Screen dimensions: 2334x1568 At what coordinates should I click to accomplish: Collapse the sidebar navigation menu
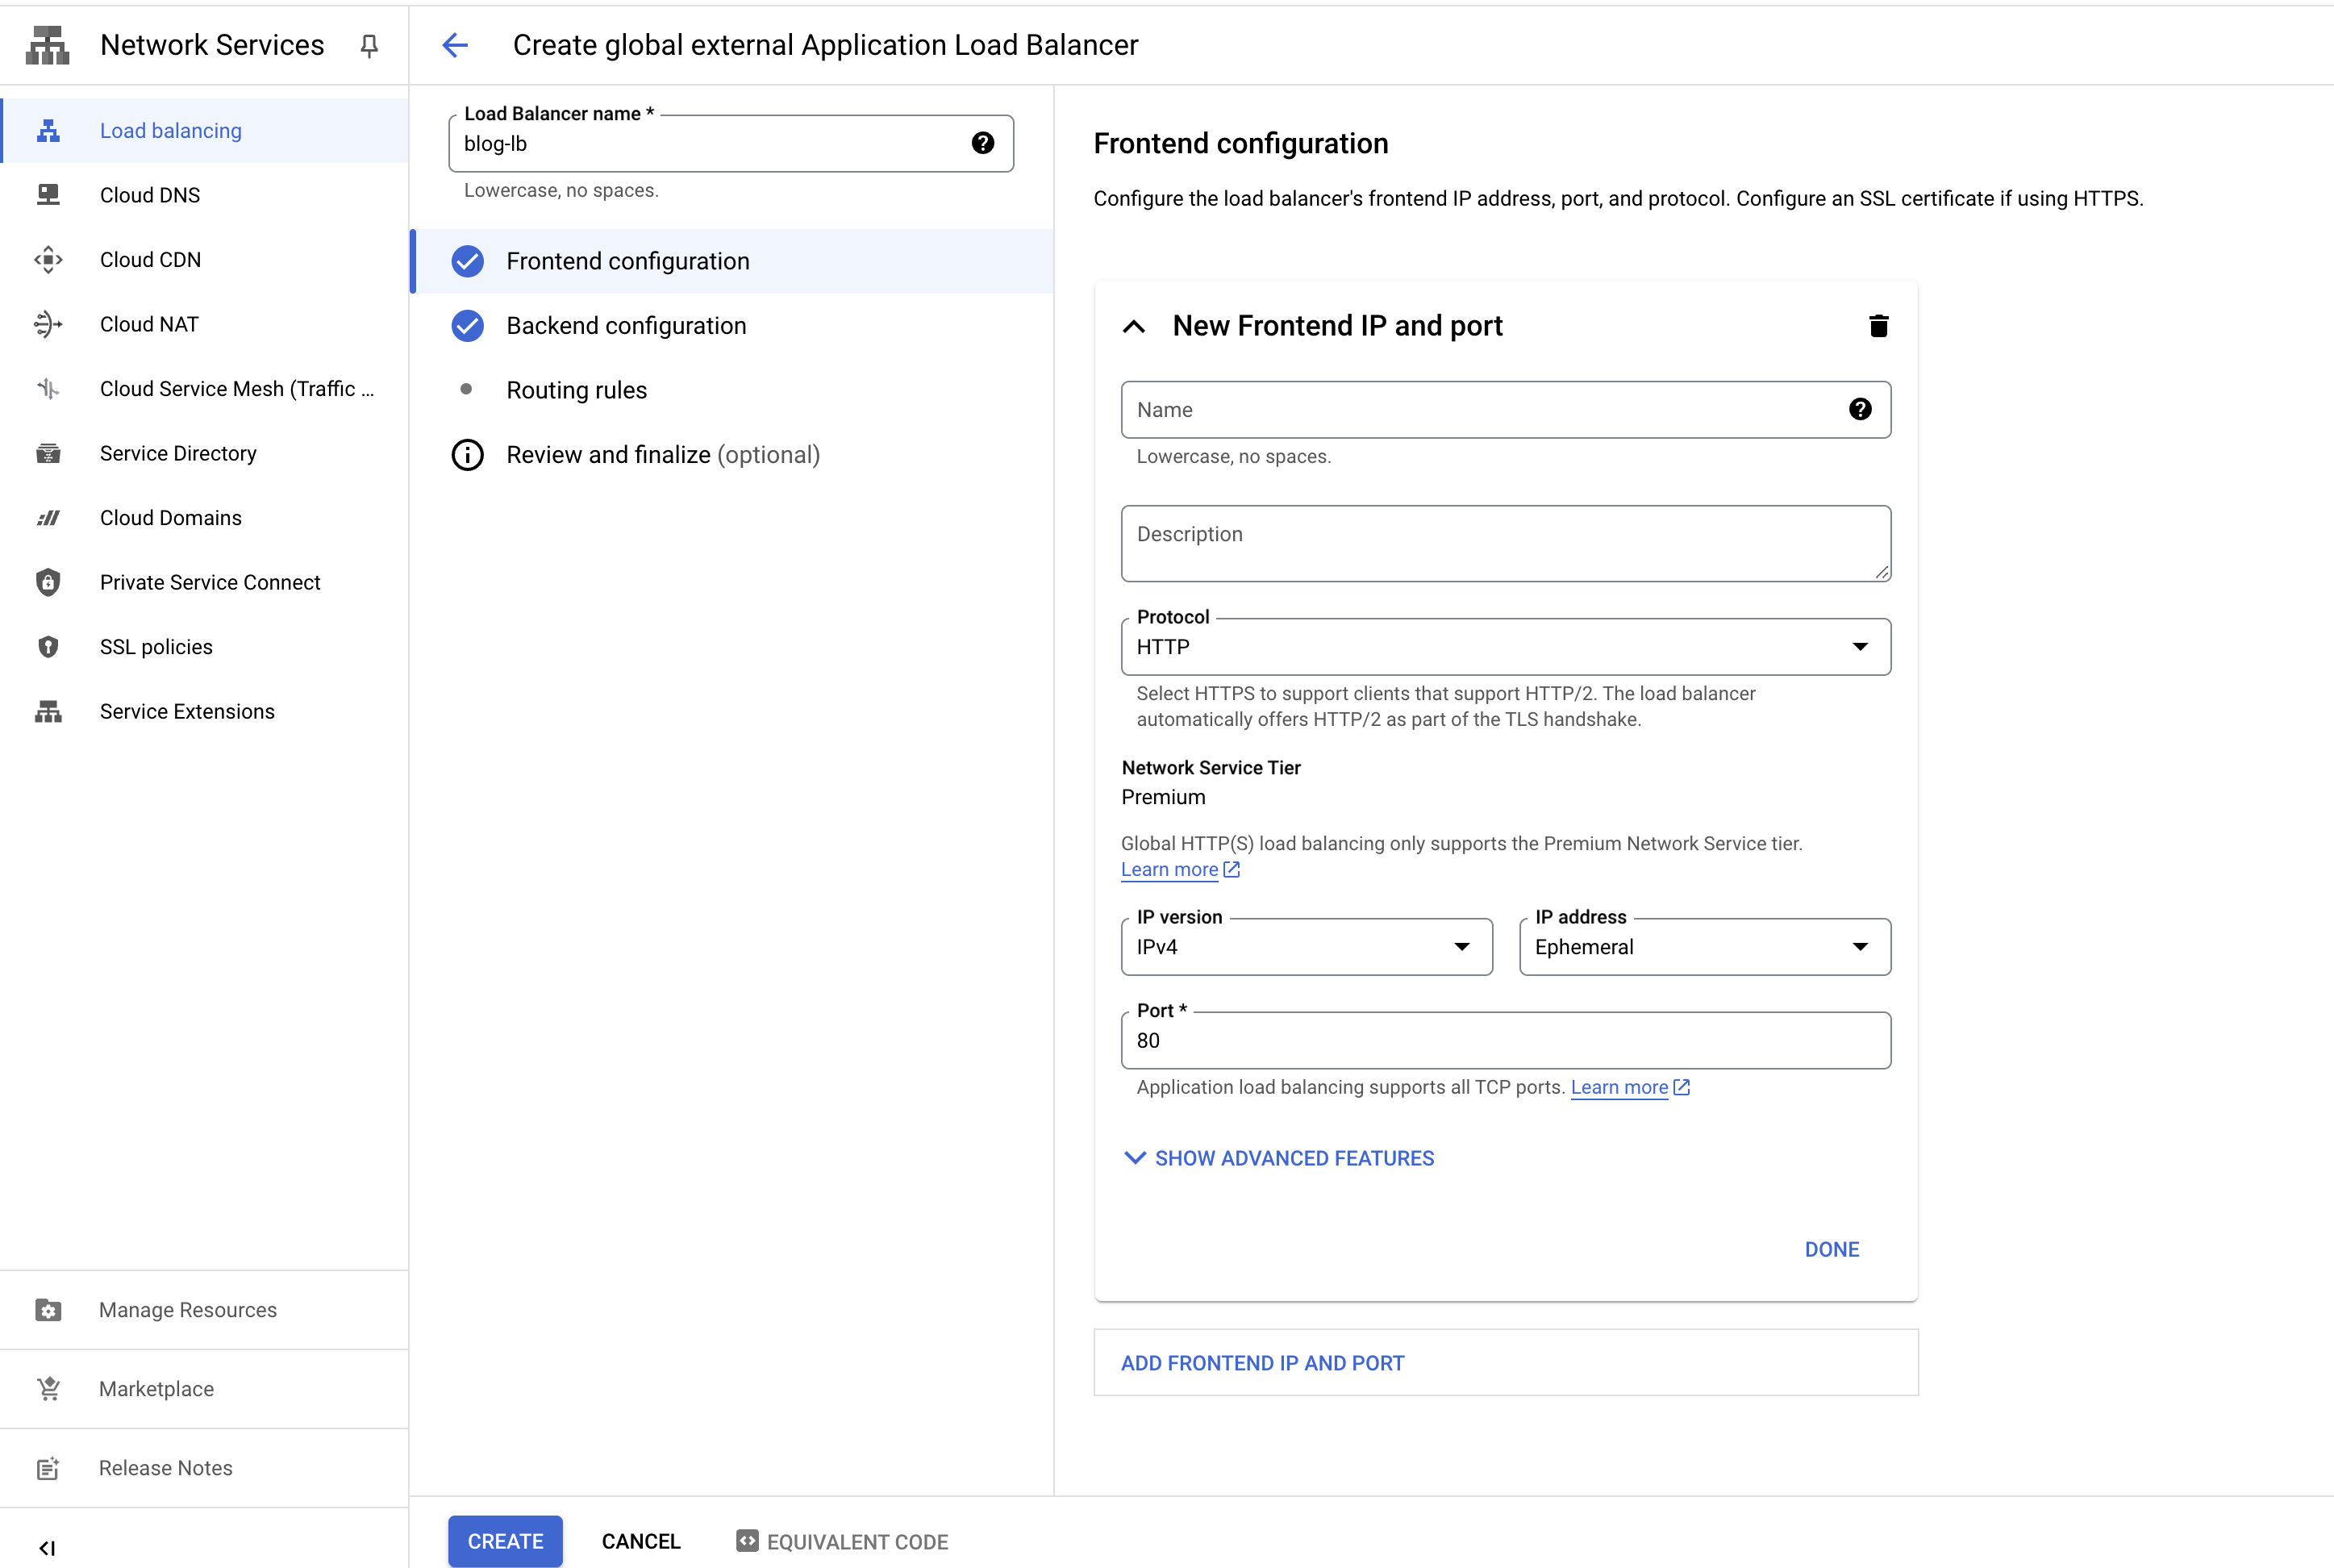coord(47,1548)
